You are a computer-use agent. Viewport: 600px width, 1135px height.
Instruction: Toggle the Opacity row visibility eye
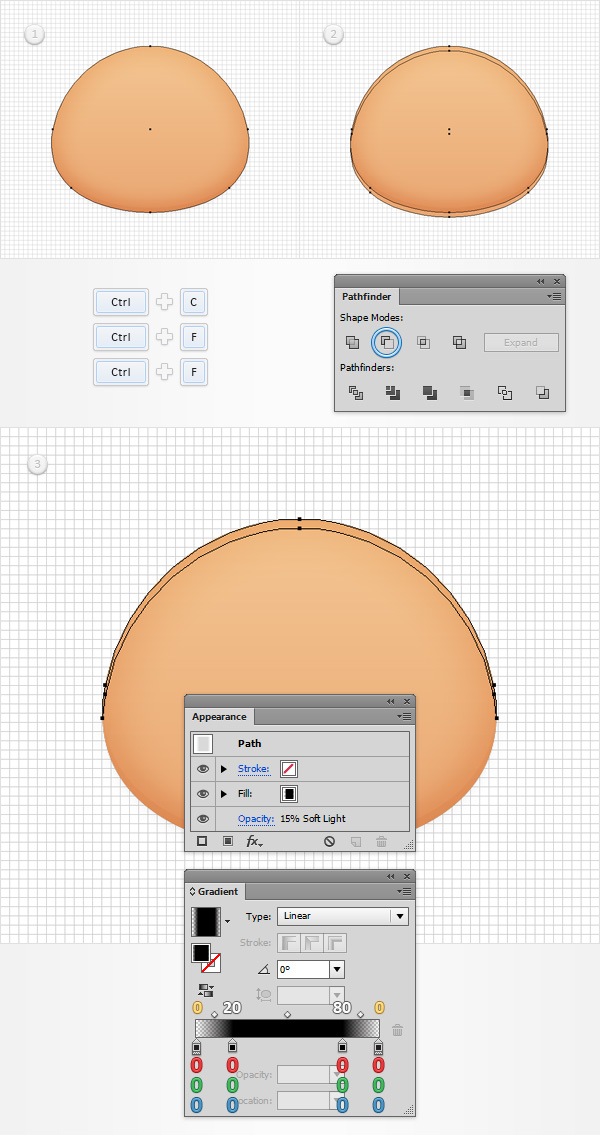click(203, 819)
